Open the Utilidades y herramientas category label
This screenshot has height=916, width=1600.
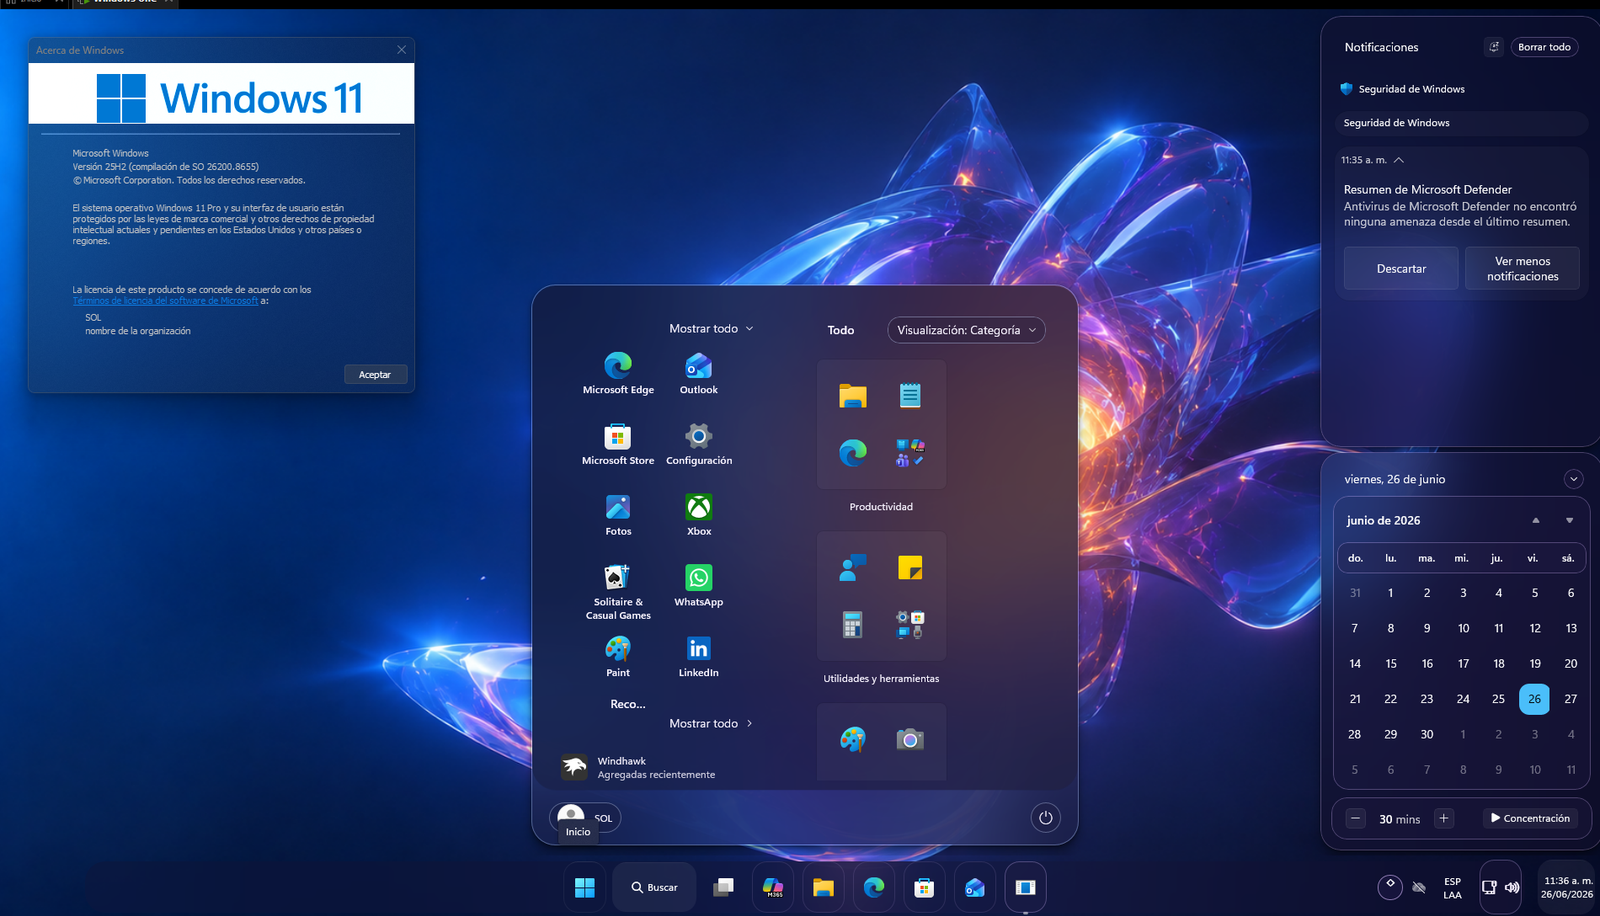[x=881, y=679]
